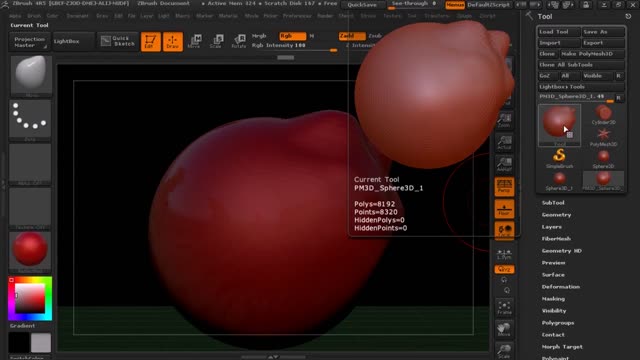Image resolution: width=640 pixels, height=360 pixels.
Task: Open the Preferences menu
Action: (x=297, y=16)
